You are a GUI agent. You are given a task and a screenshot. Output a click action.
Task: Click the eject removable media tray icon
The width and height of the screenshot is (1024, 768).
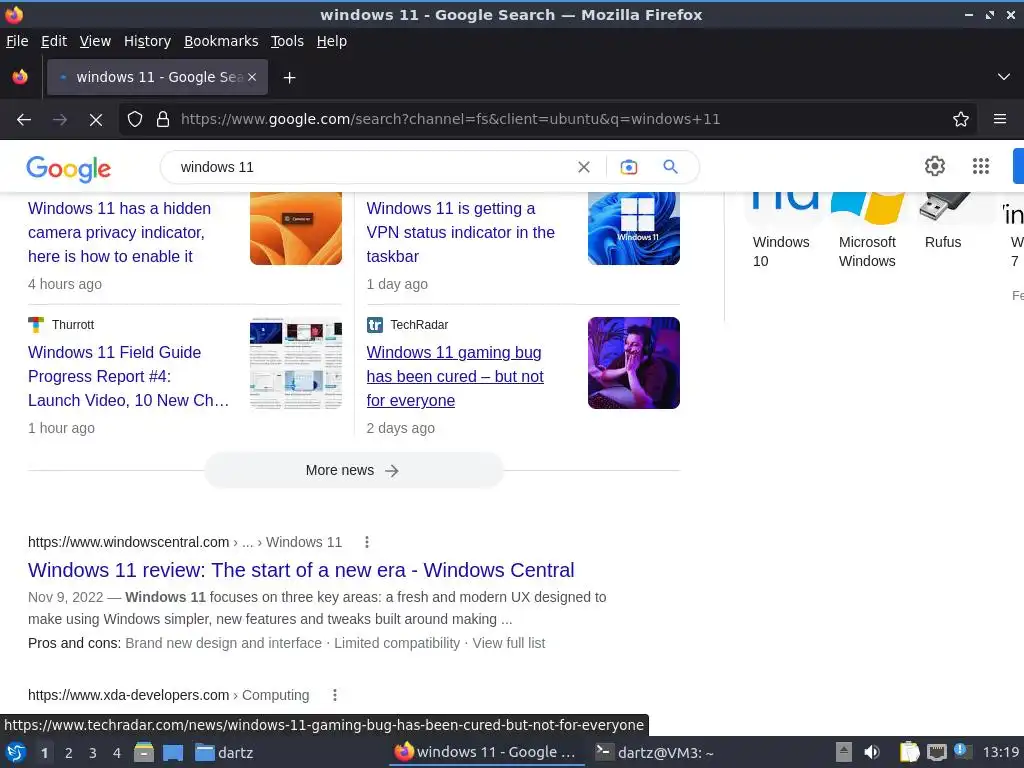(x=844, y=752)
